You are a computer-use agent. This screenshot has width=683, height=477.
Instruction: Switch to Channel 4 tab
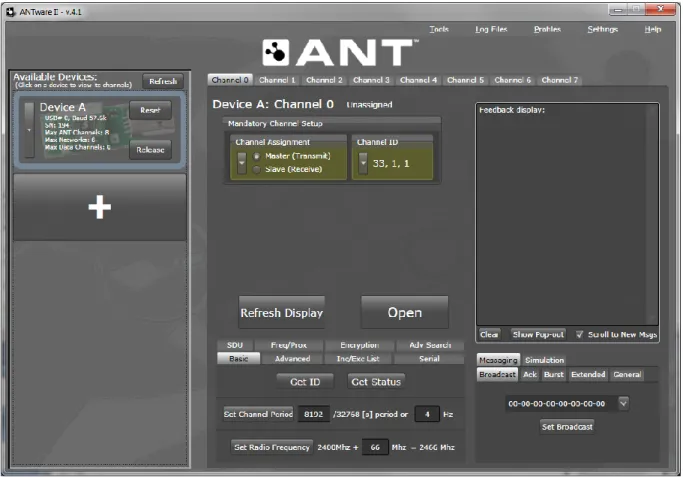pos(418,80)
